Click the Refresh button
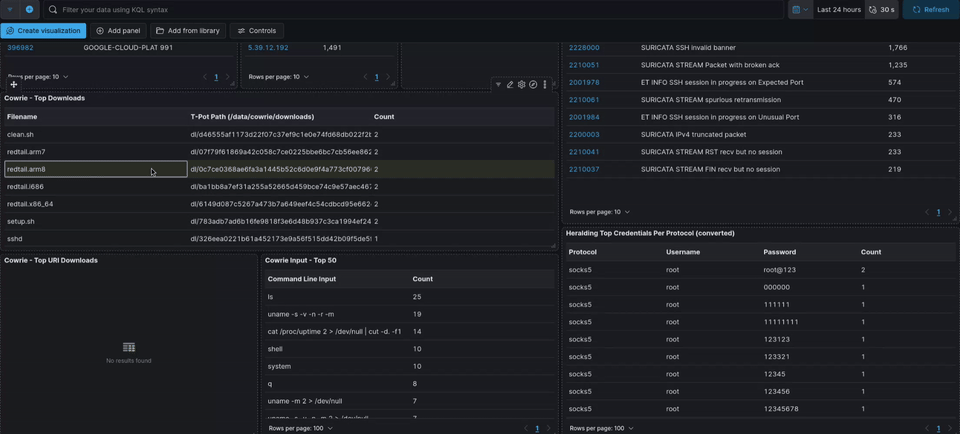The width and height of the screenshot is (960, 434). click(930, 10)
